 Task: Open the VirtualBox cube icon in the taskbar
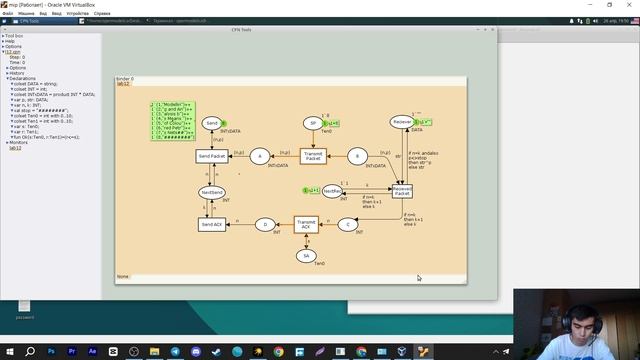[x=402, y=351]
